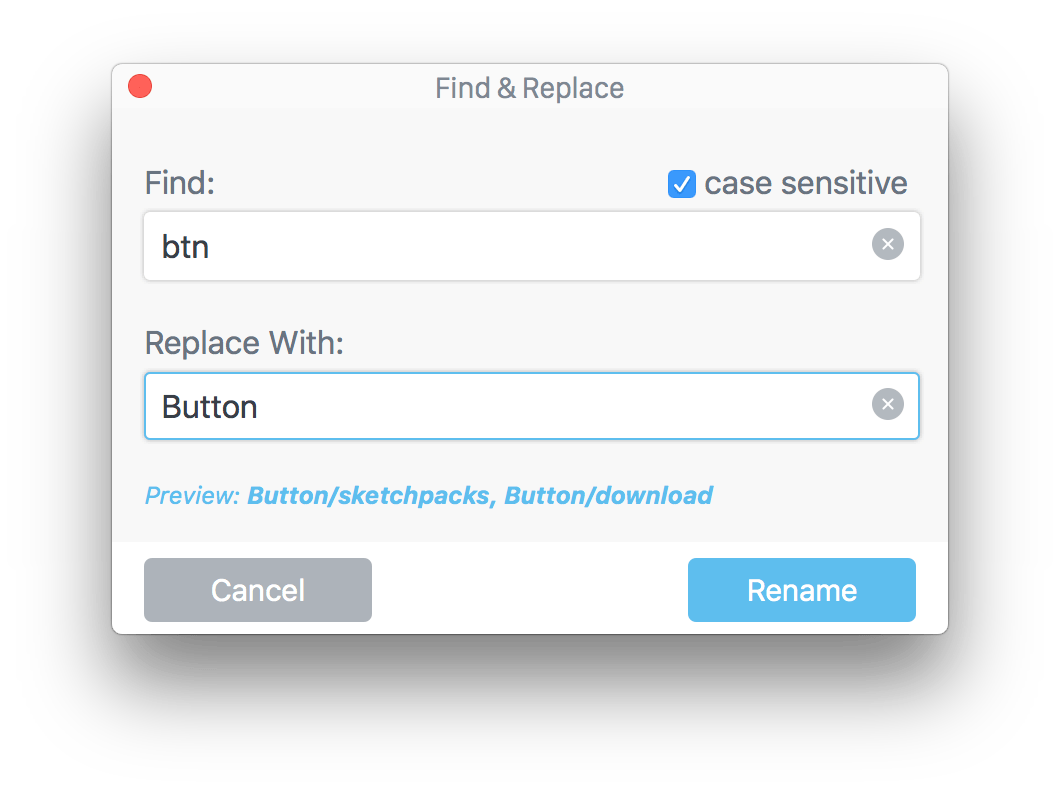Click the "Preview:" label
The height and width of the screenshot is (794, 1060).
point(193,495)
